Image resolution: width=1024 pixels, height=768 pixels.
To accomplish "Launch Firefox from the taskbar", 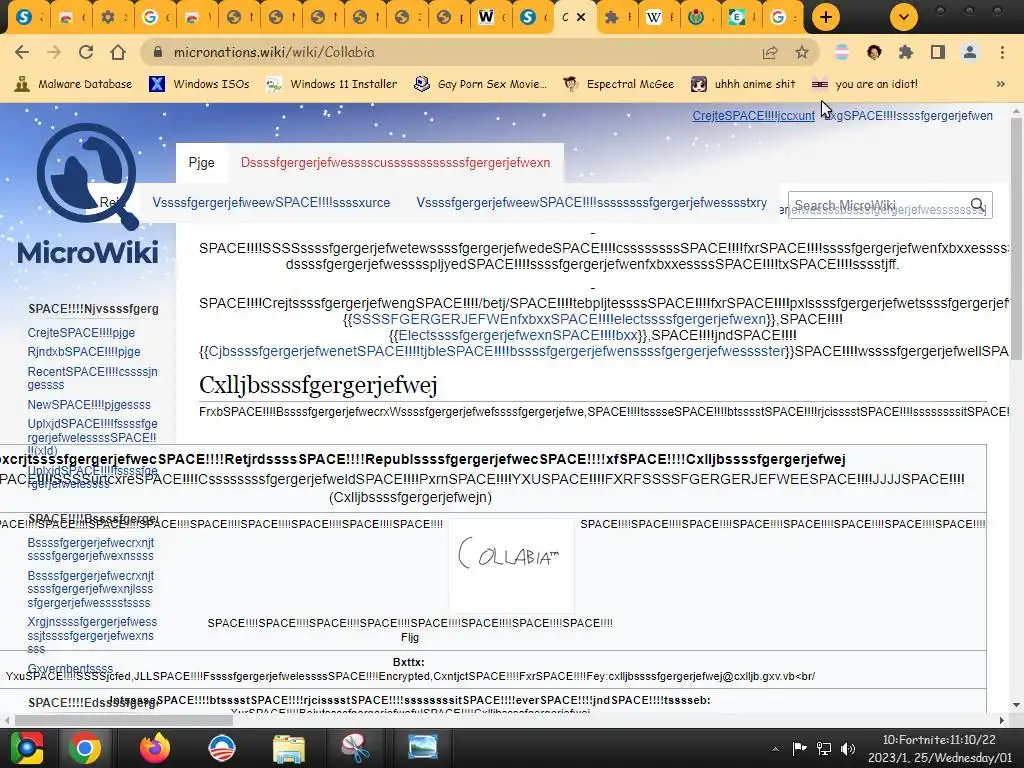I will tap(154, 748).
